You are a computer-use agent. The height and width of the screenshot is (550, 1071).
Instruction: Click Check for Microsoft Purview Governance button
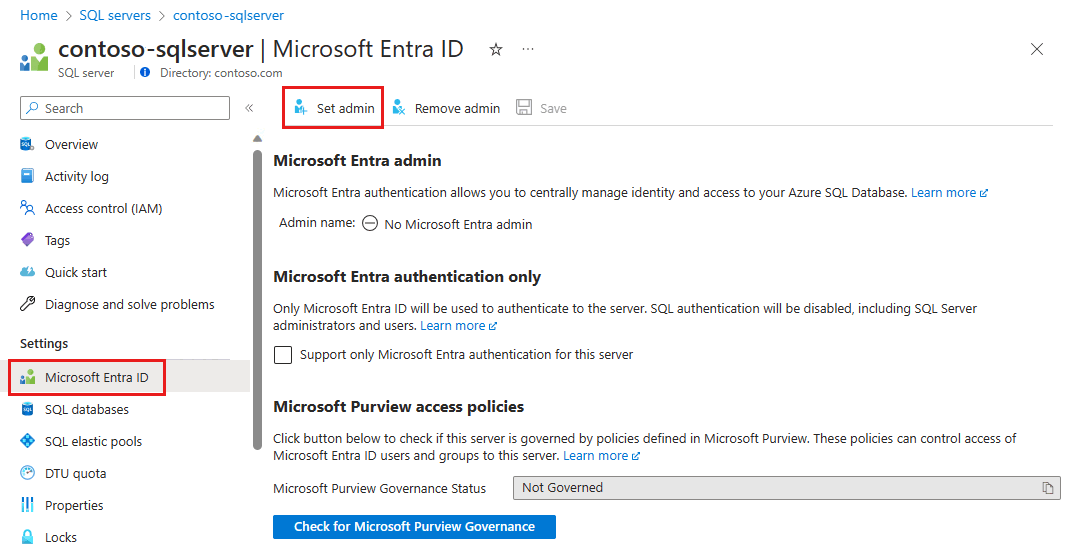(414, 527)
